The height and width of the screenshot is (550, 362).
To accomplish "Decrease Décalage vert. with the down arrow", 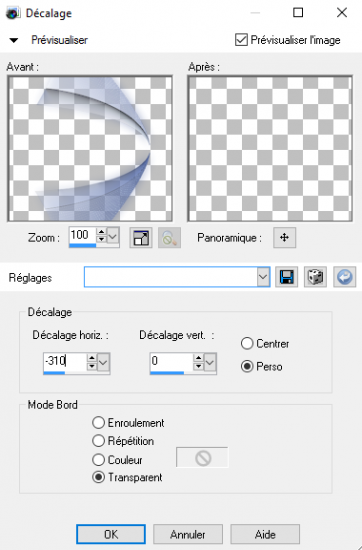I will coord(199,366).
